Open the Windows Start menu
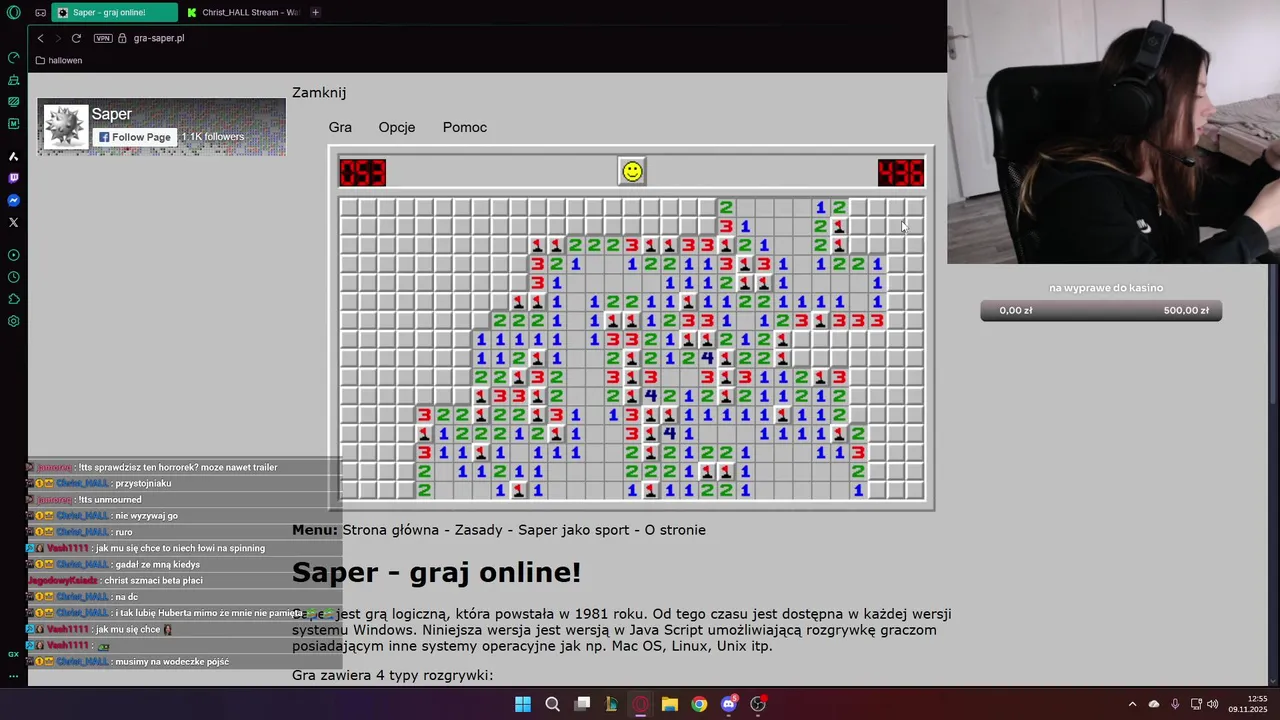The height and width of the screenshot is (720, 1280). (523, 704)
